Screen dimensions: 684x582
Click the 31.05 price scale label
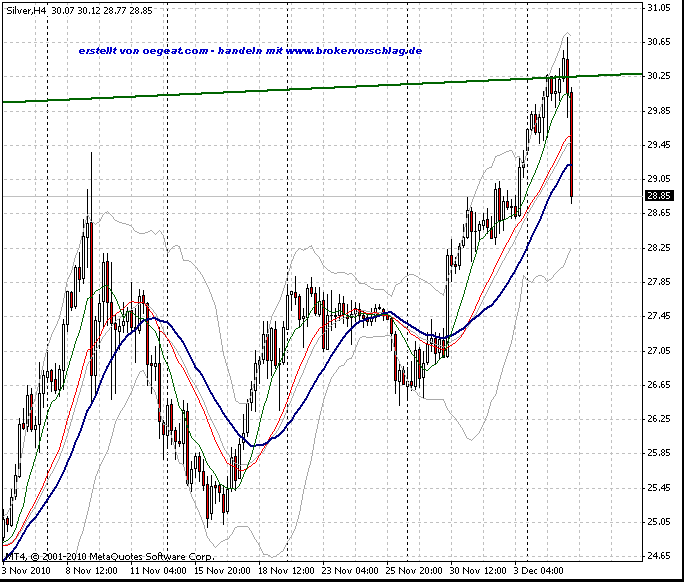659,7
